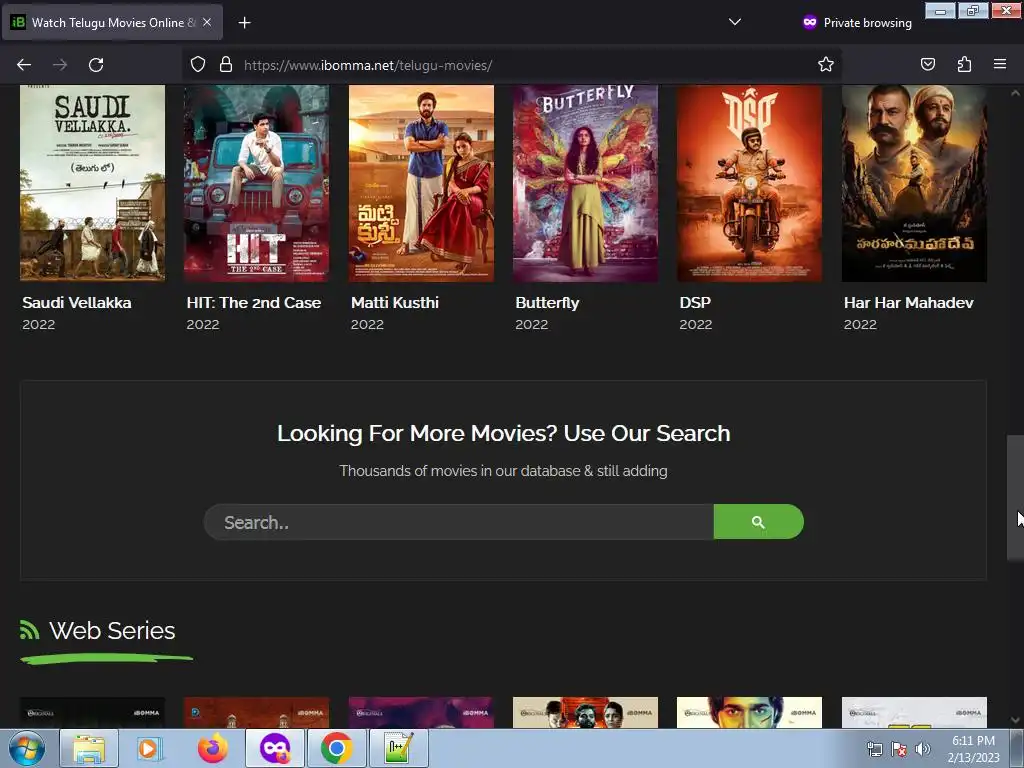Click the Matti Kusthi title link
The height and width of the screenshot is (768, 1024).
click(395, 303)
